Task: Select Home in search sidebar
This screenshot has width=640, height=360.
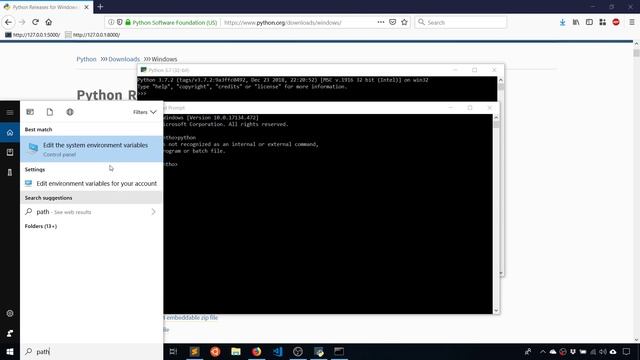Action: click(10, 133)
